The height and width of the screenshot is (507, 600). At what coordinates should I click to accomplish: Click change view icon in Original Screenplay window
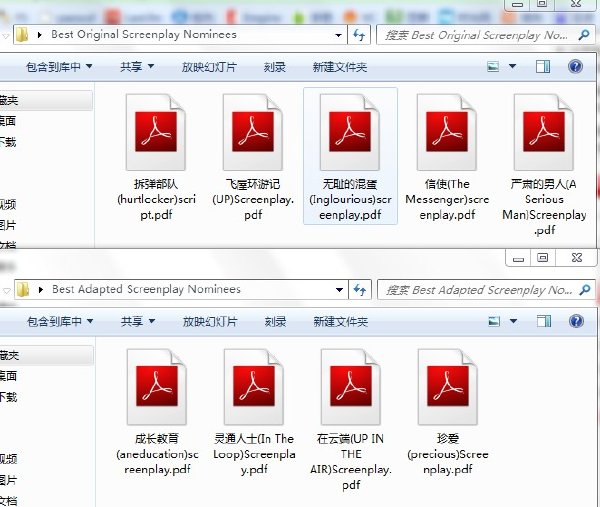click(x=493, y=67)
